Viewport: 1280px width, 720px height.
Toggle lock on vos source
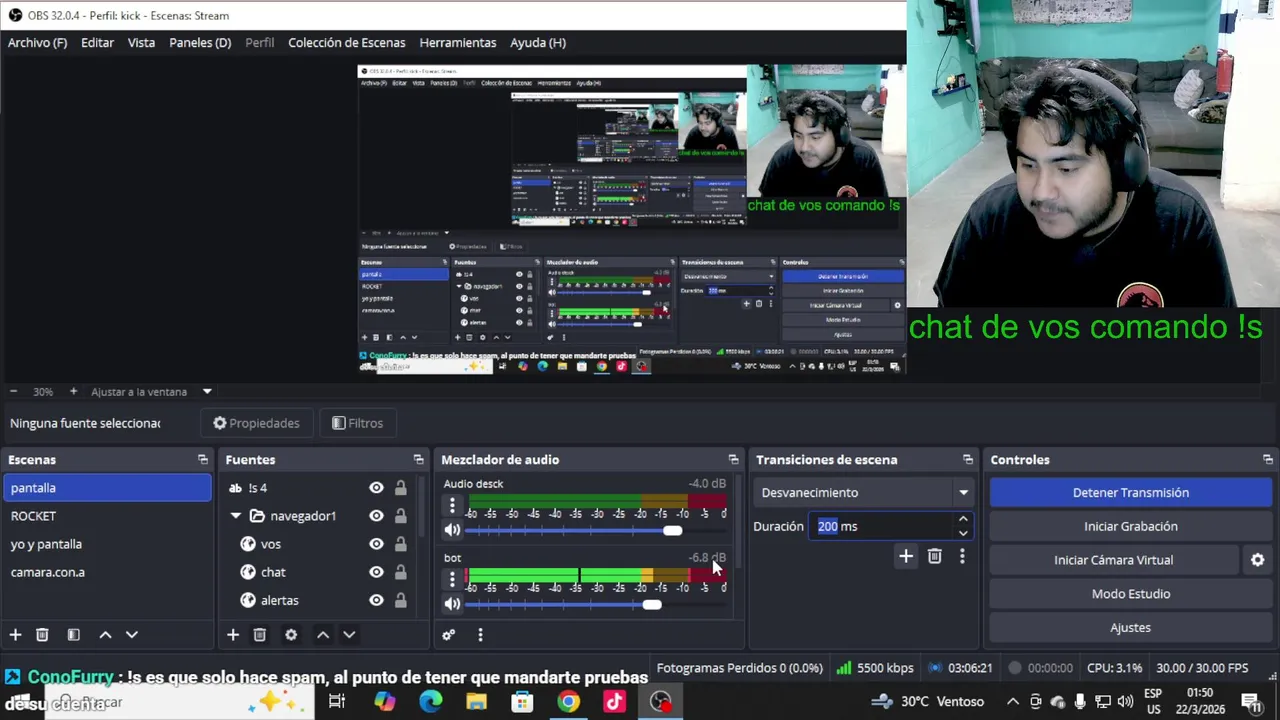(400, 544)
